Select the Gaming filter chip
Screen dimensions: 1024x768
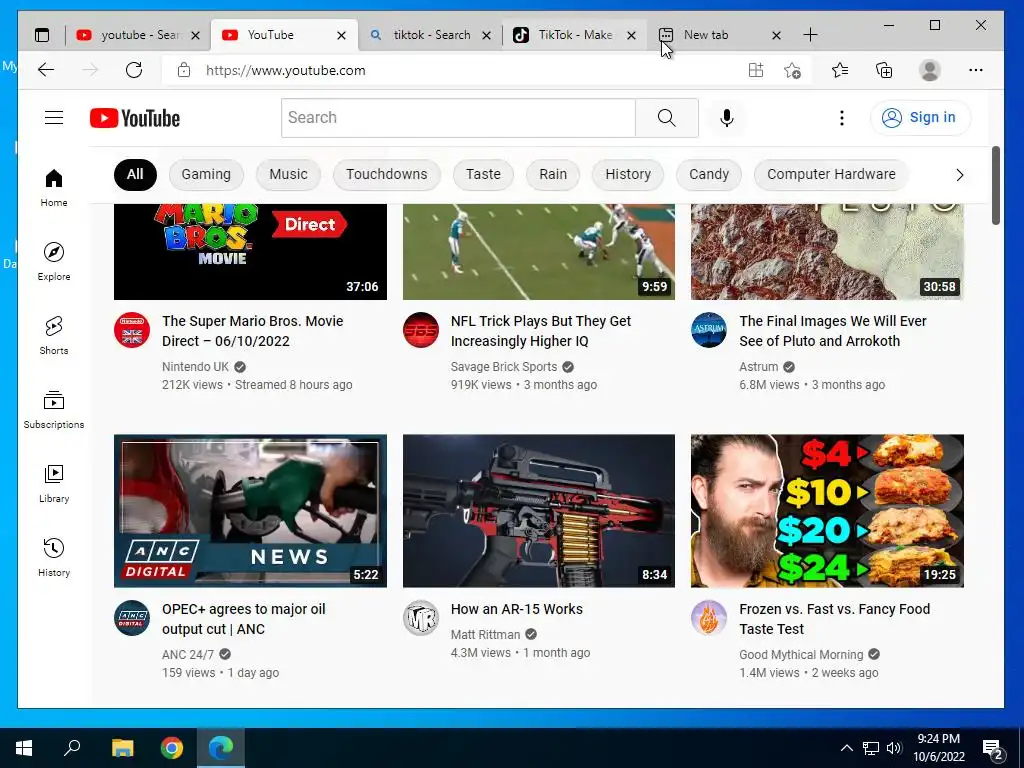coord(206,174)
